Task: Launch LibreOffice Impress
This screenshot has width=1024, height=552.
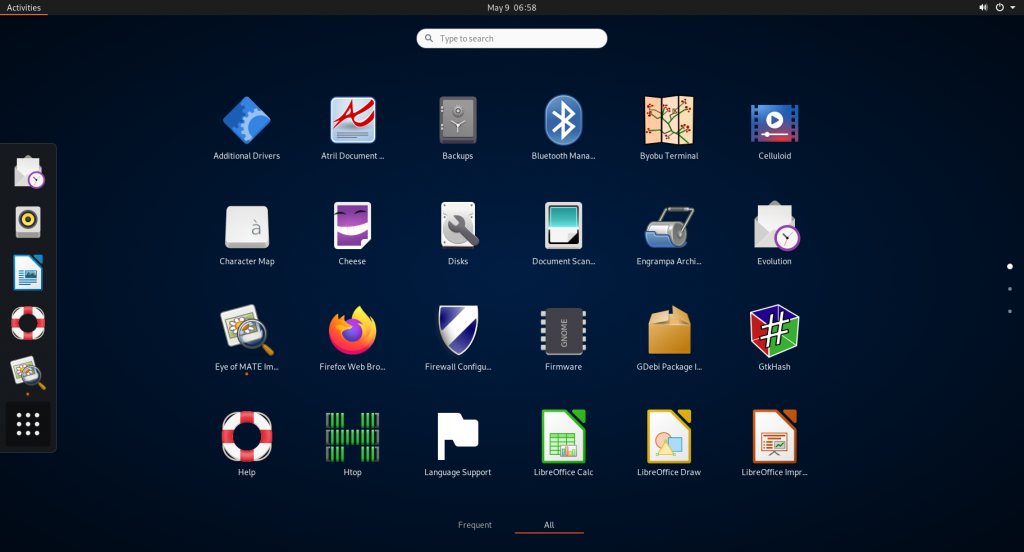Action: [775, 444]
